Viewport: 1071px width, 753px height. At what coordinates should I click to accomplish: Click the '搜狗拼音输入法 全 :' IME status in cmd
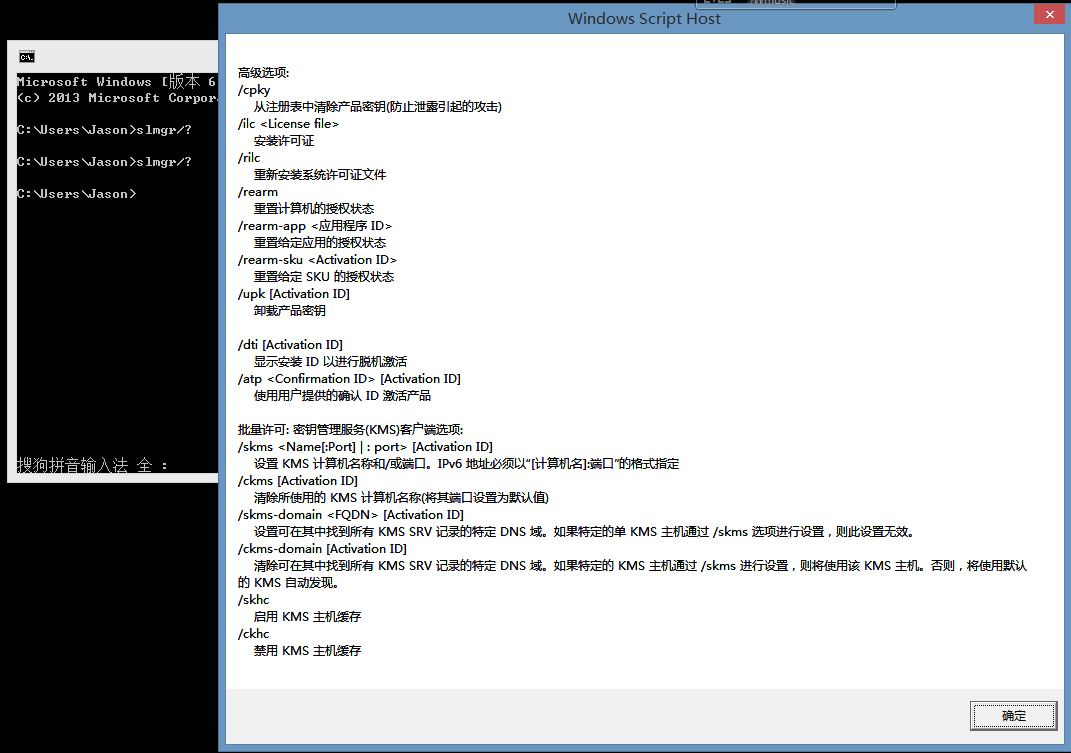pos(92,465)
